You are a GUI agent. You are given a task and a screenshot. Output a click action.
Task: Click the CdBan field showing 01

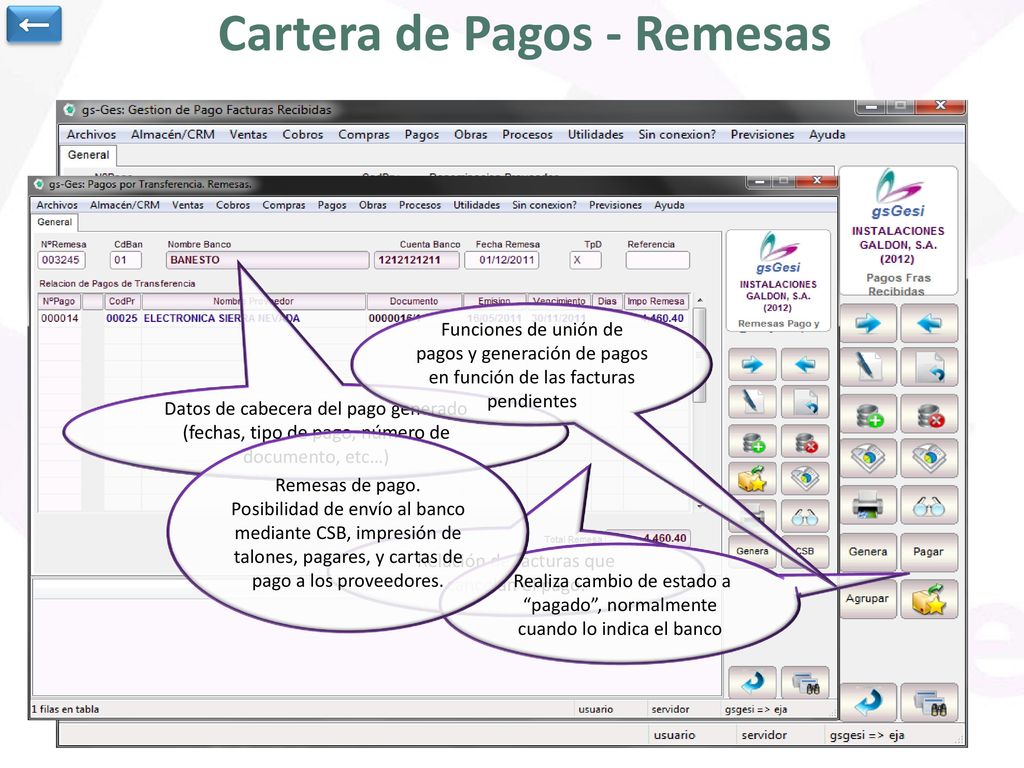point(125,260)
